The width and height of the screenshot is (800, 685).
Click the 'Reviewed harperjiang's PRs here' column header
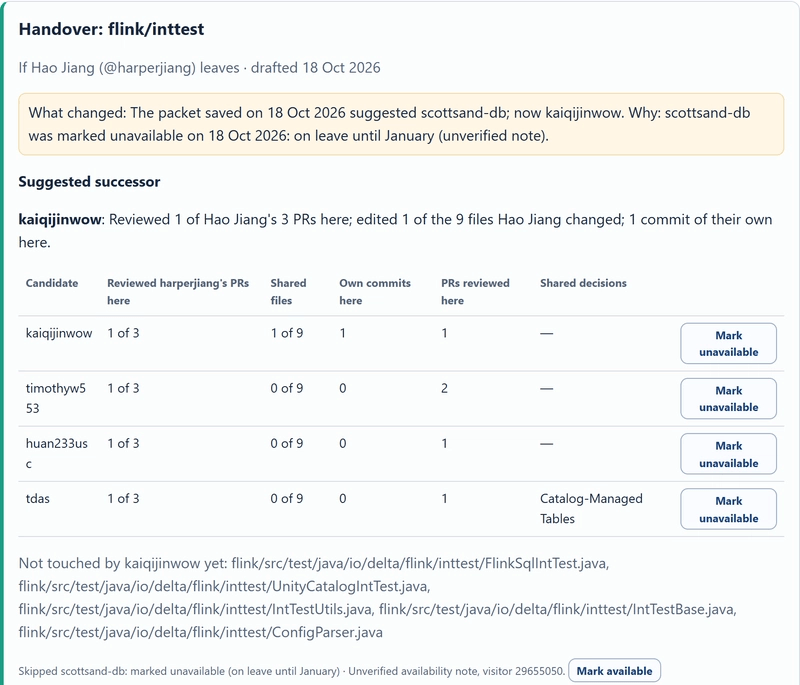[178, 292]
